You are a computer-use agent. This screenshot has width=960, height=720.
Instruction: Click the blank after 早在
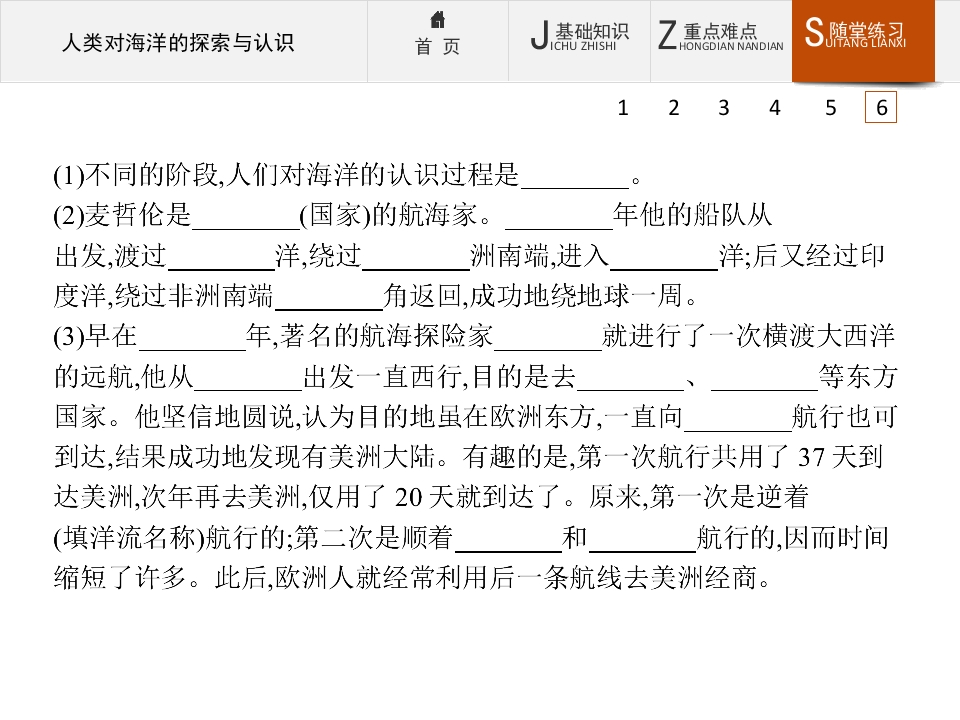click(192, 338)
